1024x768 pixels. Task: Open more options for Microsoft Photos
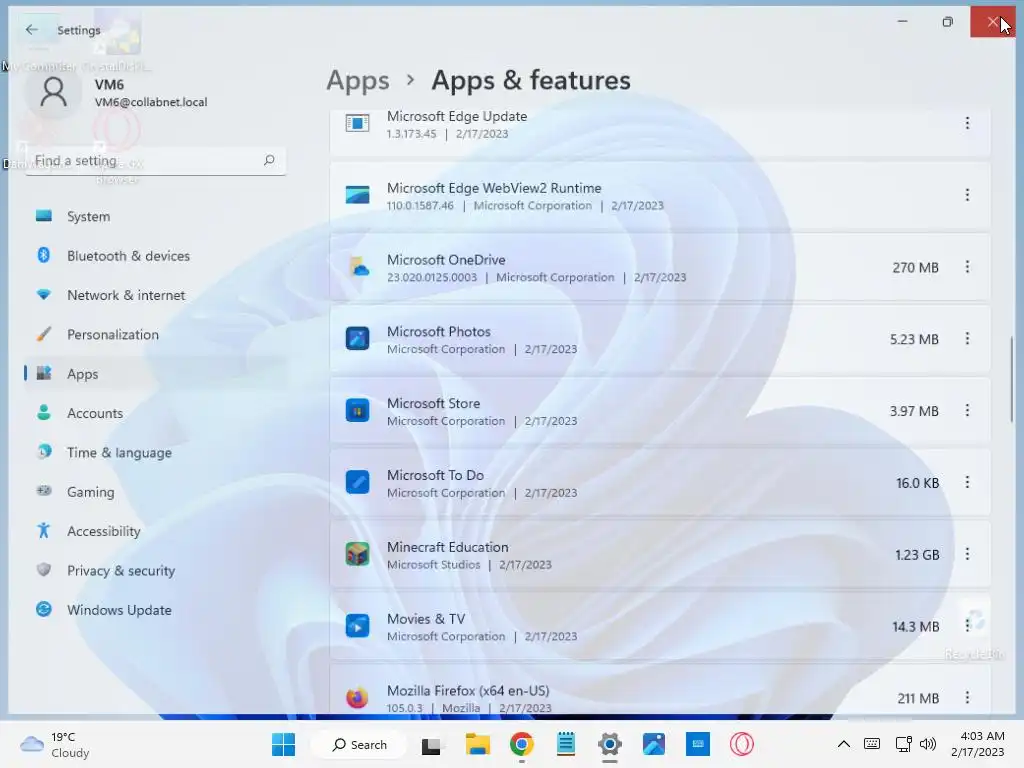(x=967, y=338)
